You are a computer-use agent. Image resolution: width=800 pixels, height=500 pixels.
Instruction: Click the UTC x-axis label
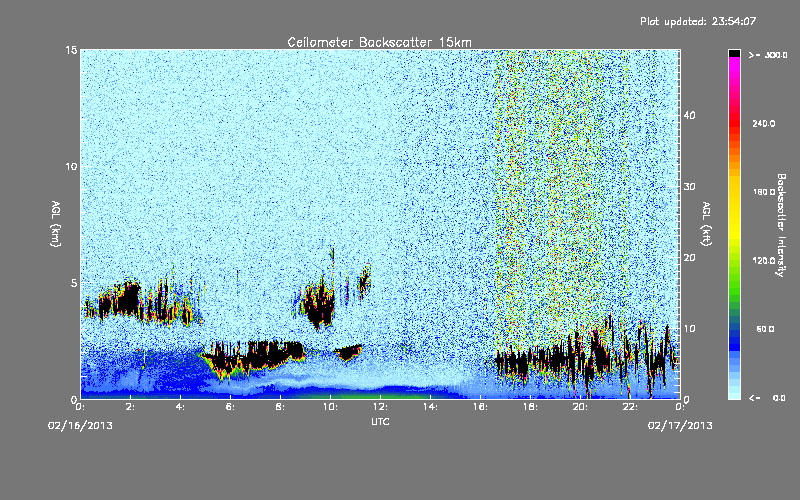point(380,421)
